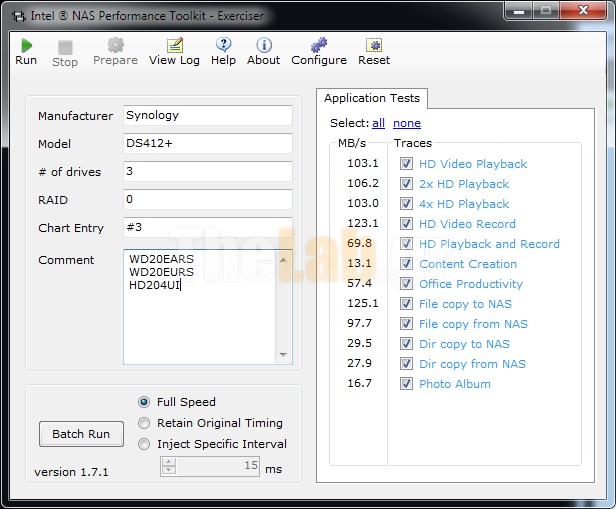
Task: Toggle the 2x HD Playback checkbox
Action: click(x=406, y=183)
